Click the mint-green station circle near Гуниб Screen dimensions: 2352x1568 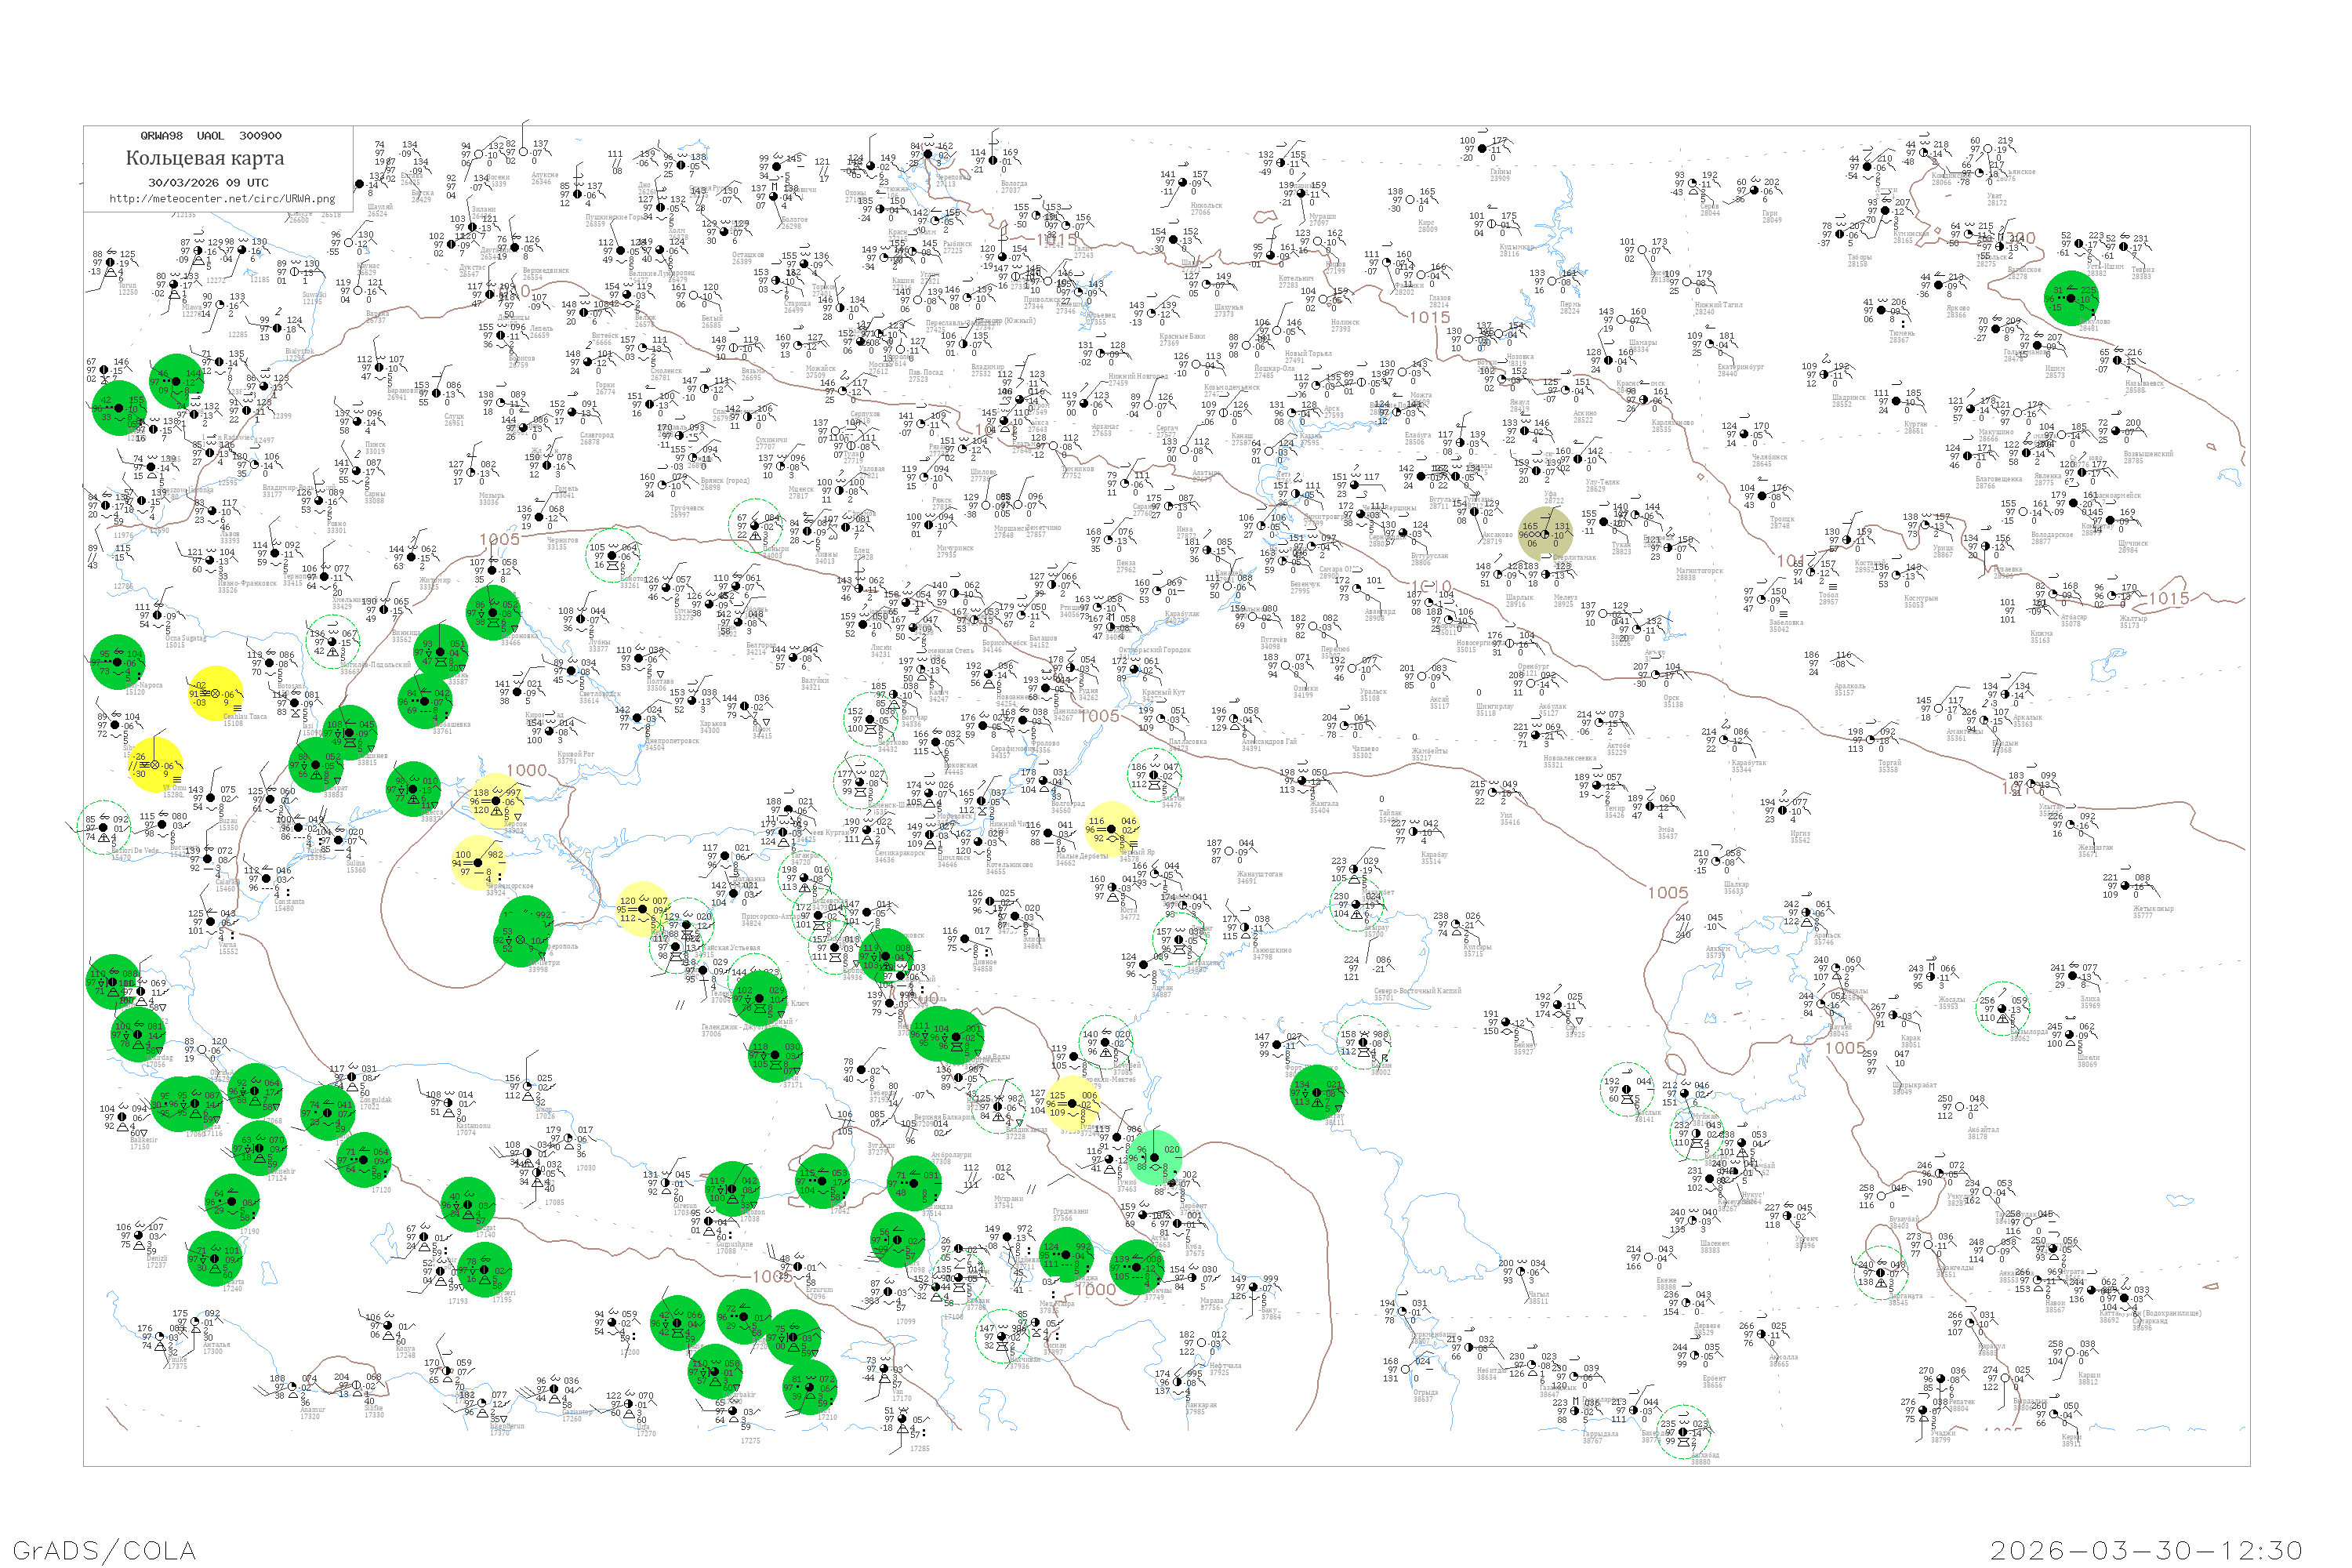tap(1155, 1157)
